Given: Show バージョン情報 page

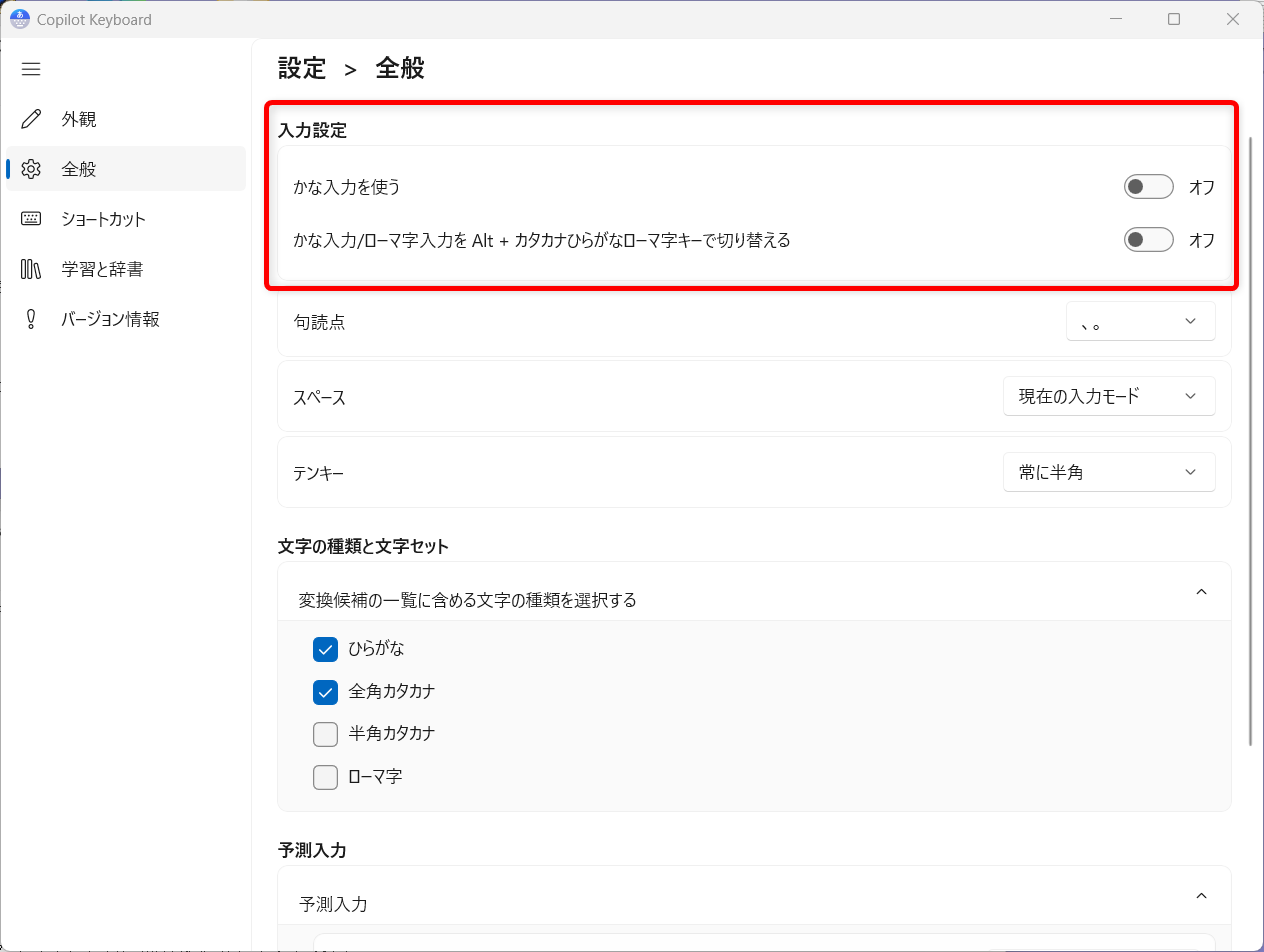Looking at the screenshot, I should point(126,319).
